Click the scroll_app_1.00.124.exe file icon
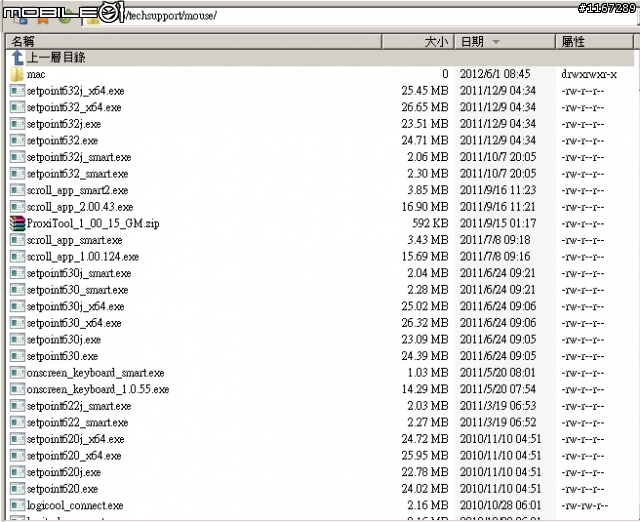The image size is (640, 522). point(17,257)
